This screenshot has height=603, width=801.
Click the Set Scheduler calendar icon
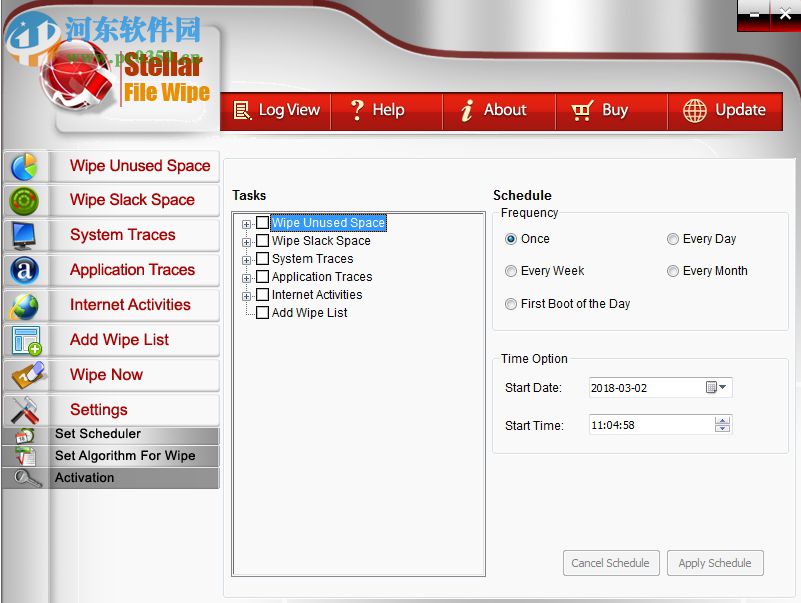click(x=25, y=435)
